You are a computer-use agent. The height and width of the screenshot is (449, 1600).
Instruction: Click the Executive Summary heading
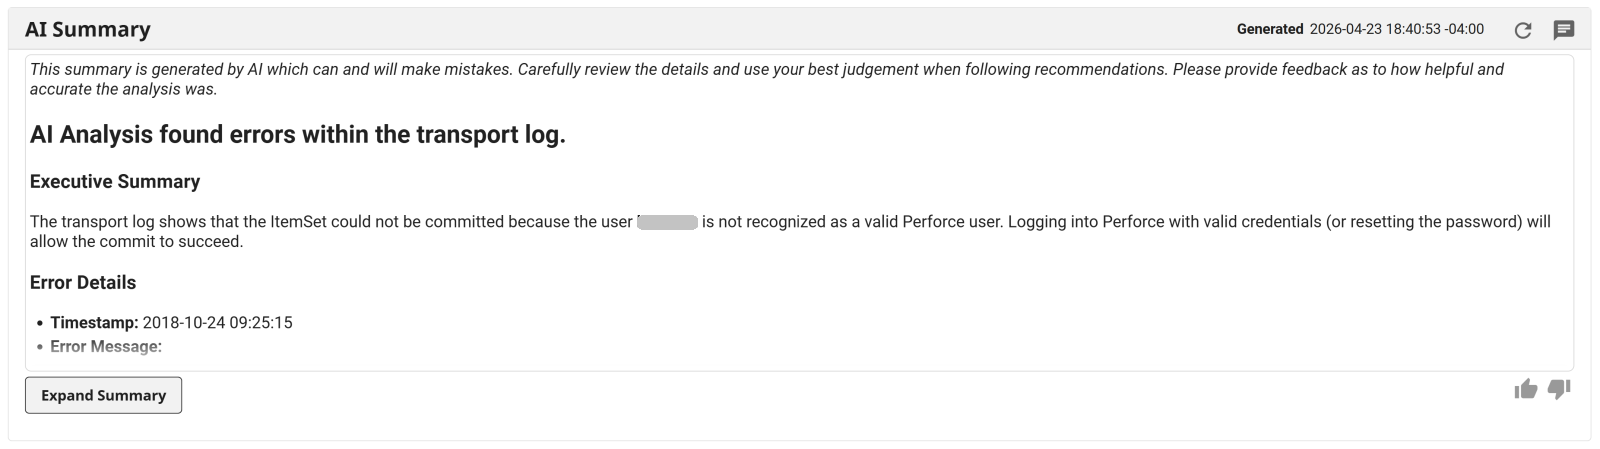pos(115,181)
